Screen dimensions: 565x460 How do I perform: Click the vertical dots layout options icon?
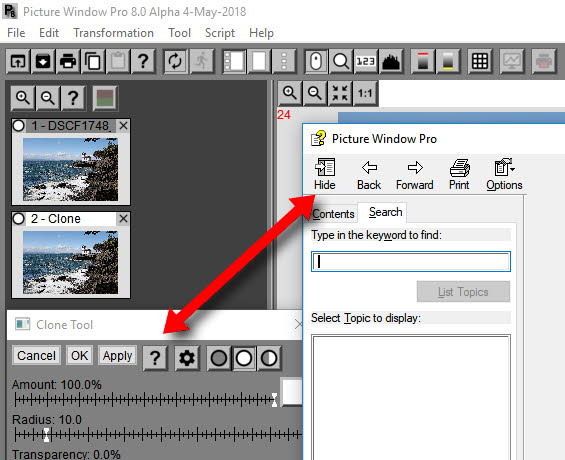click(x=284, y=61)
